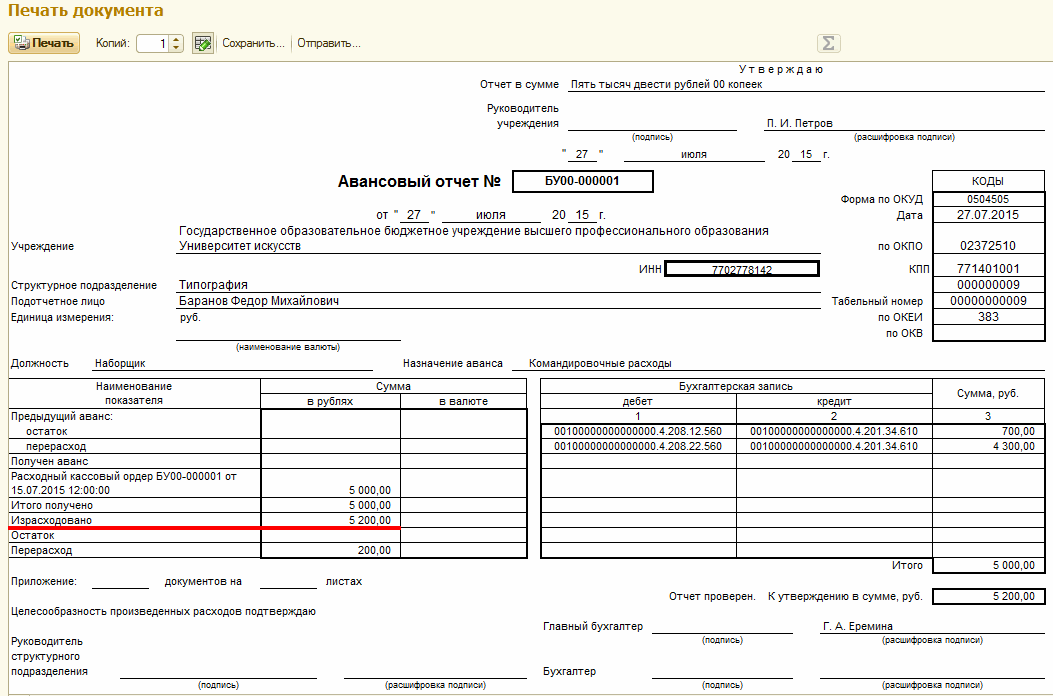The height and width of the screenshot is (696, 1053).
Task: Toggle the edit mode table icon
Action: click(x=202, y=44)
